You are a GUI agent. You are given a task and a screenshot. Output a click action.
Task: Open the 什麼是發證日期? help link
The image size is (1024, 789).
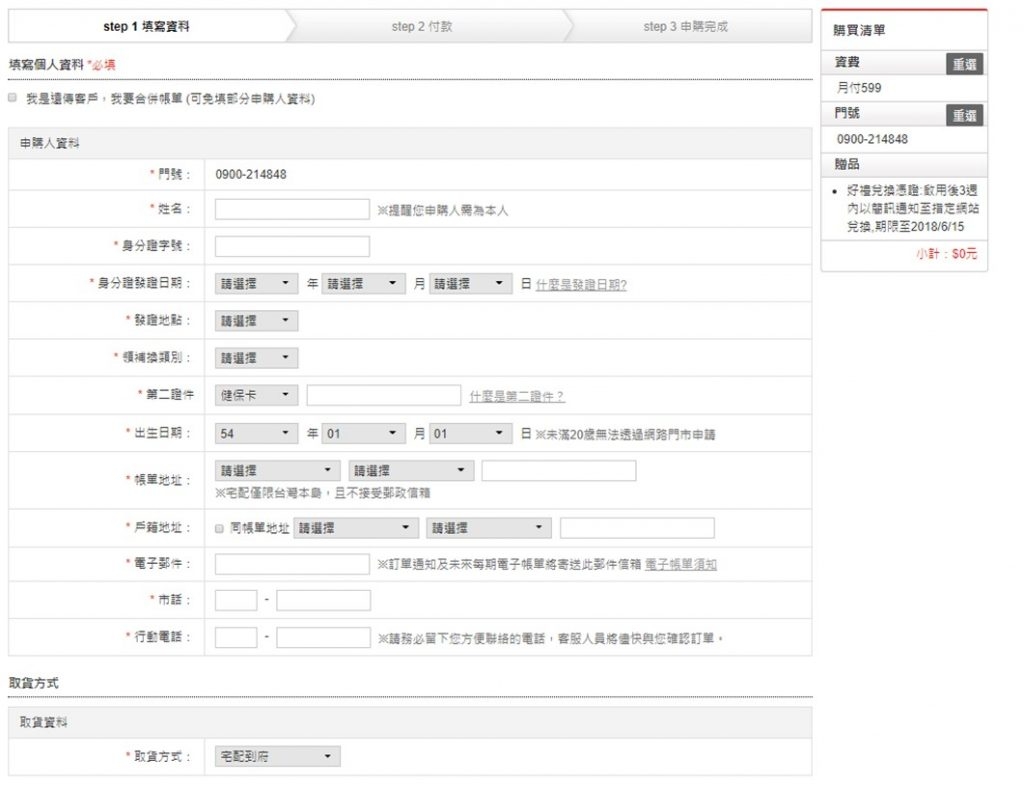pyautogui.click(x=581, y=285)
